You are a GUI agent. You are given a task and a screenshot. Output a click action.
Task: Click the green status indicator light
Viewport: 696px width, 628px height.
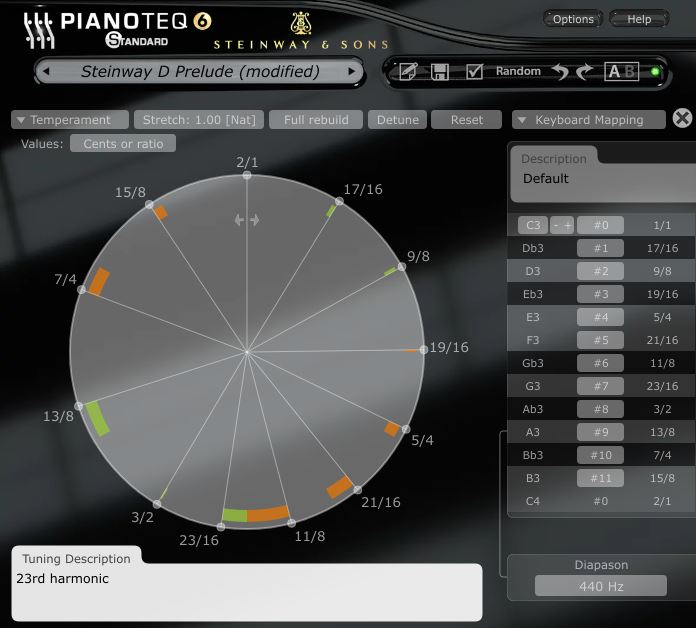coord(655,71)
